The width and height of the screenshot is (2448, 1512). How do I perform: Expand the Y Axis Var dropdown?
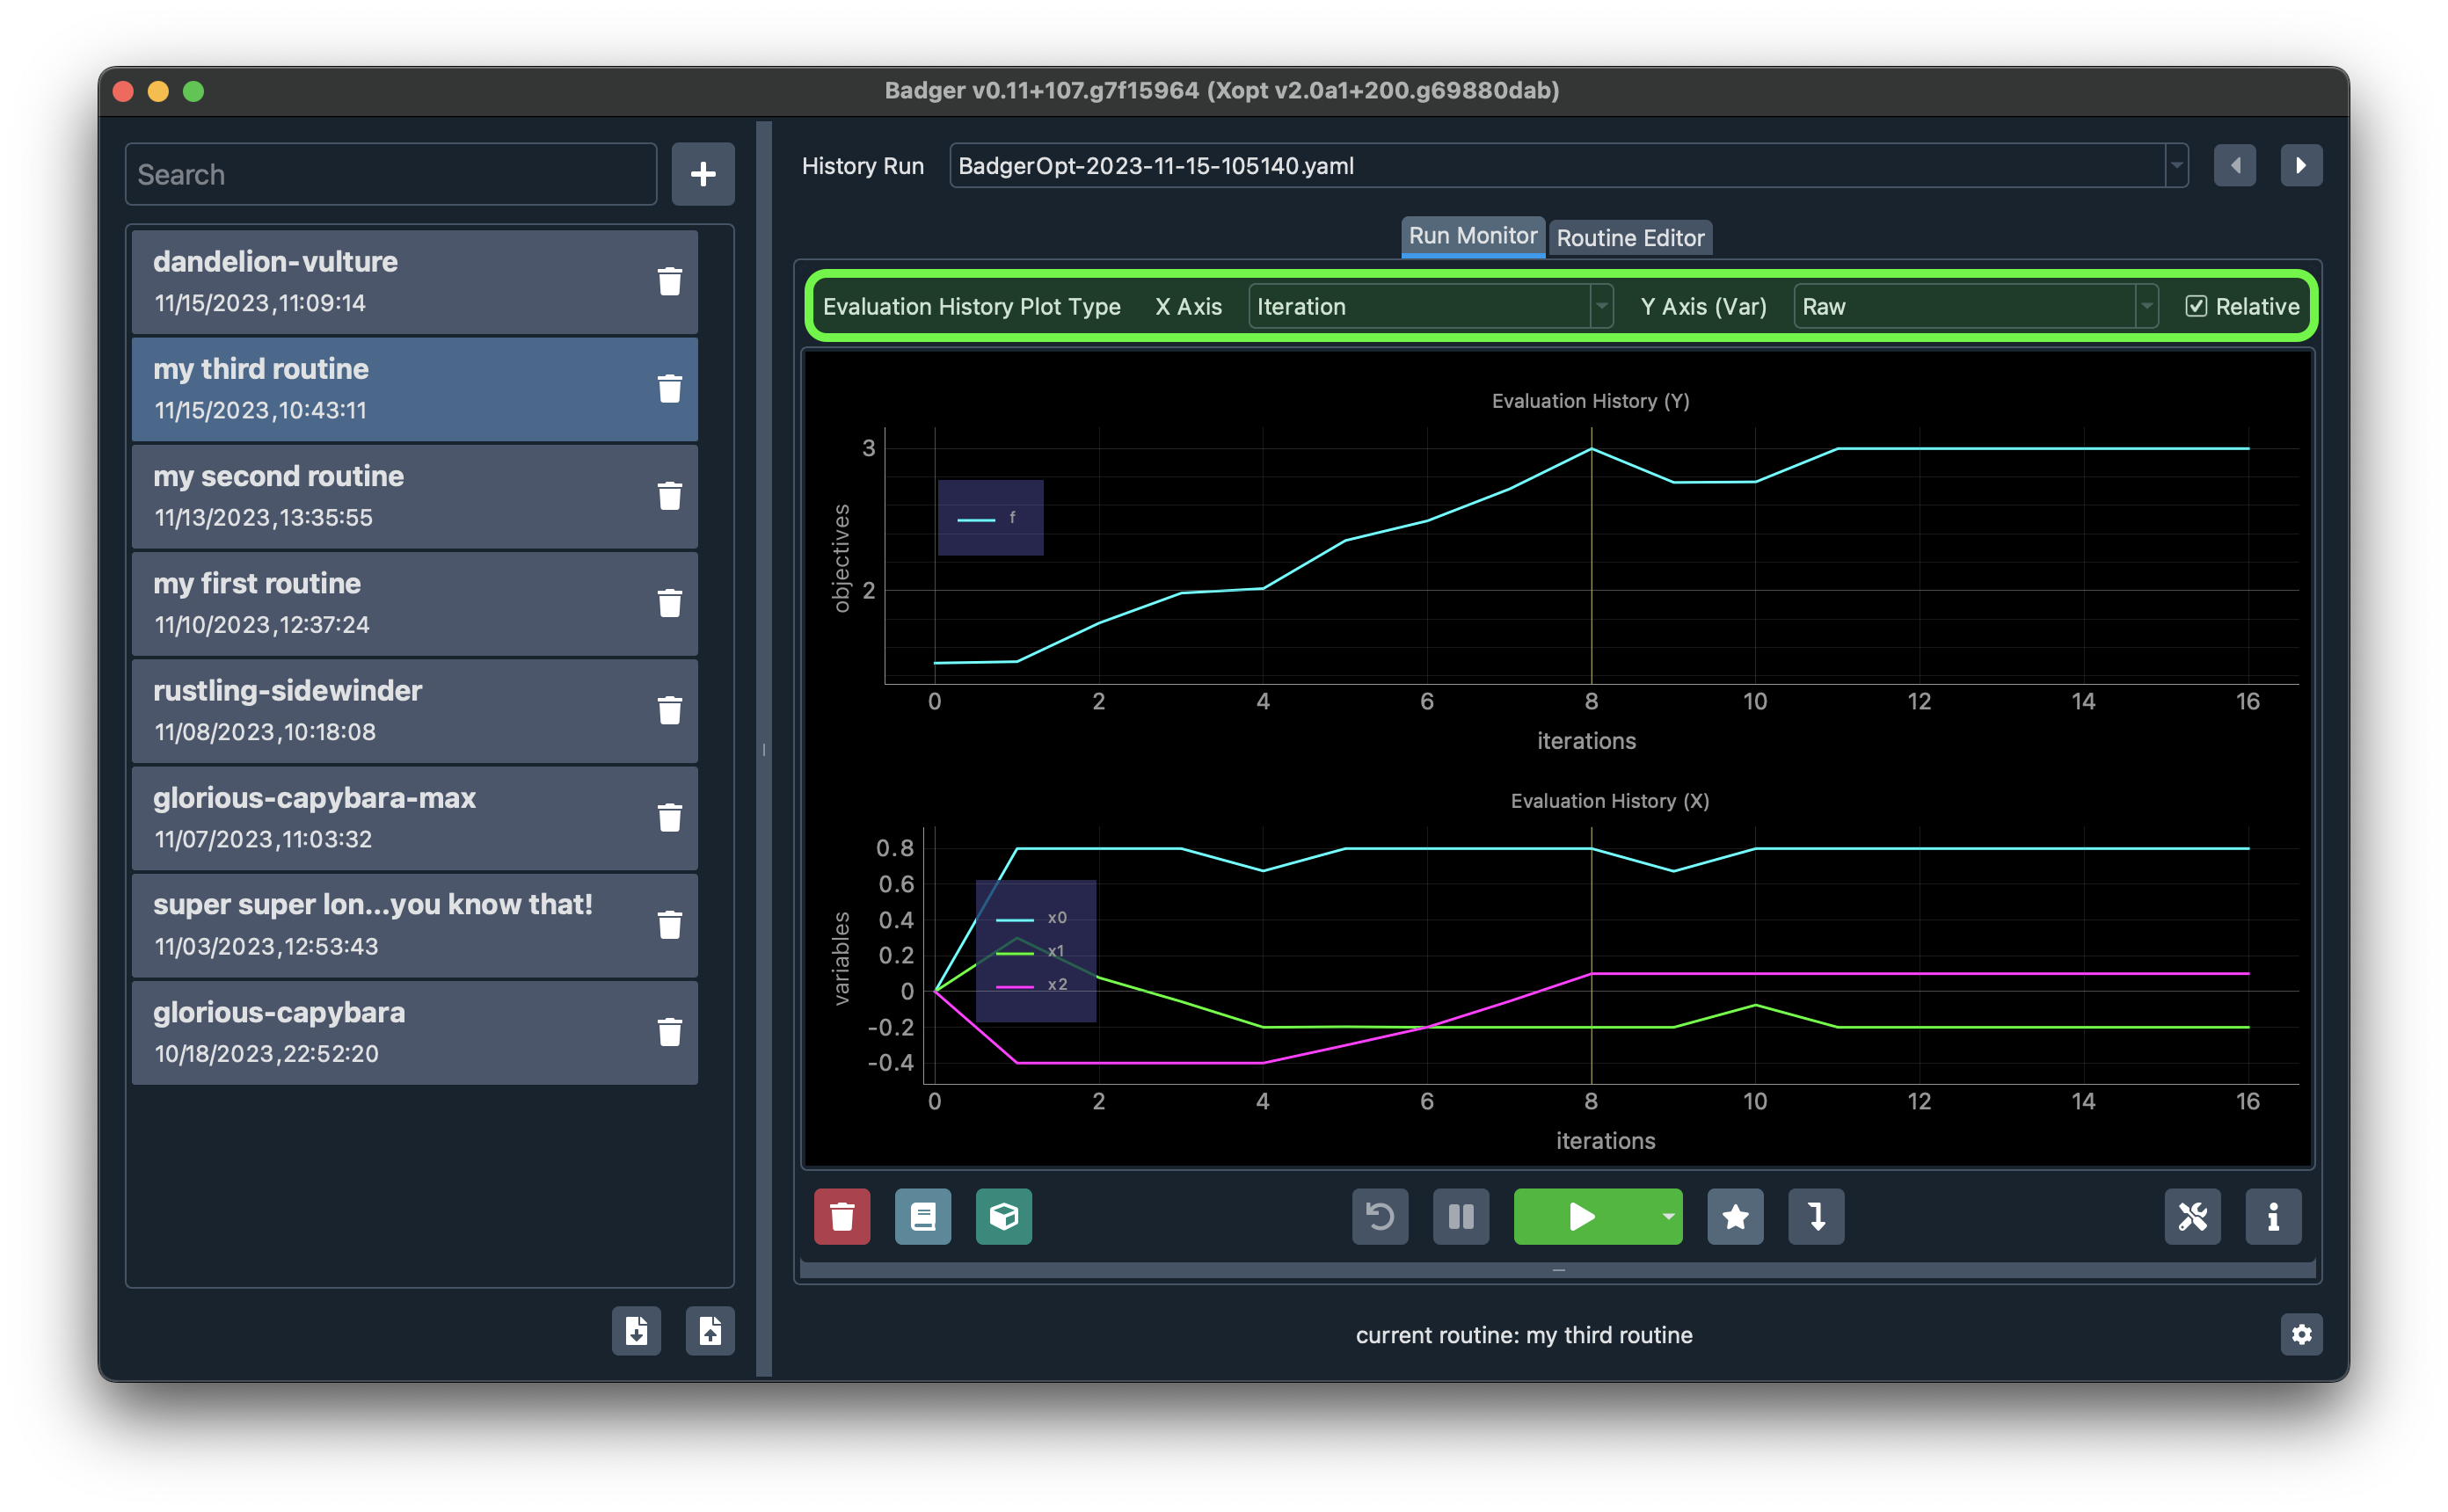(2140, 306)
